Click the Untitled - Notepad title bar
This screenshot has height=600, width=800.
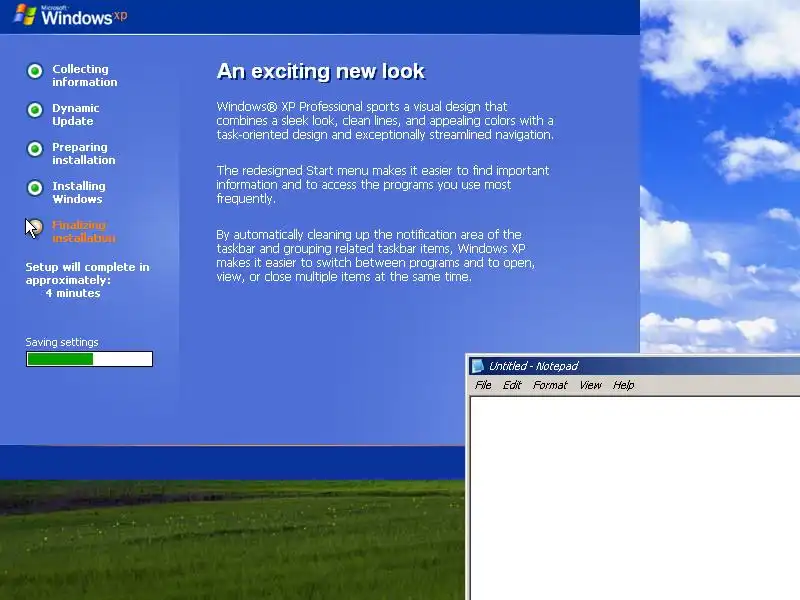click(x=634, y=366)
